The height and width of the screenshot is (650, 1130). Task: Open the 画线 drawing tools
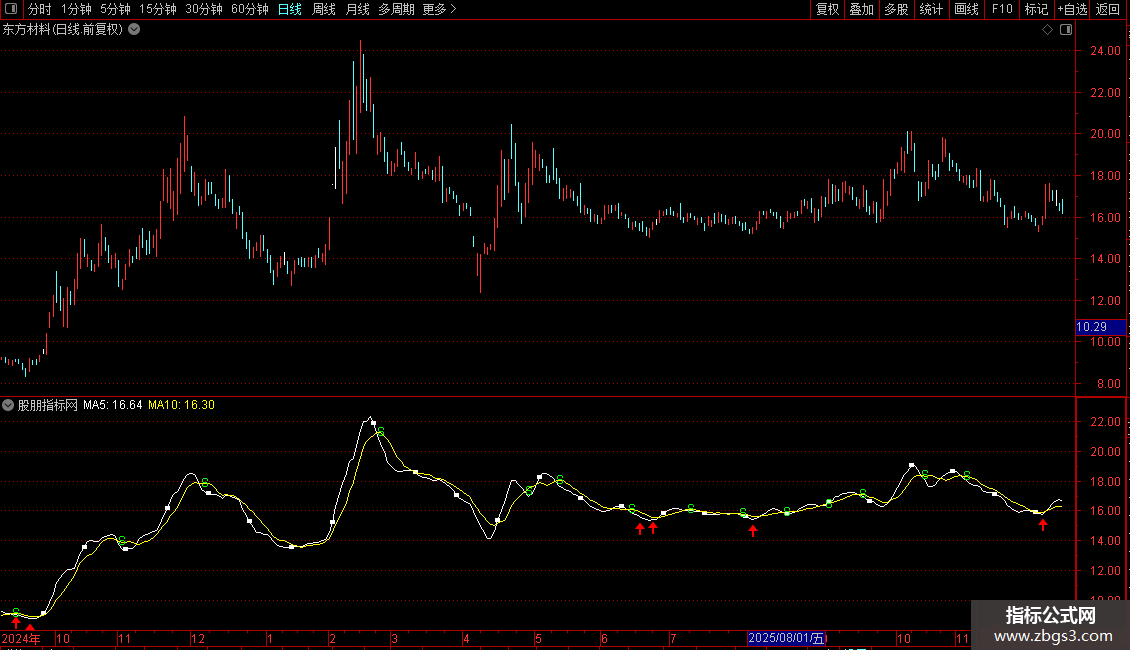coord(966,9)
